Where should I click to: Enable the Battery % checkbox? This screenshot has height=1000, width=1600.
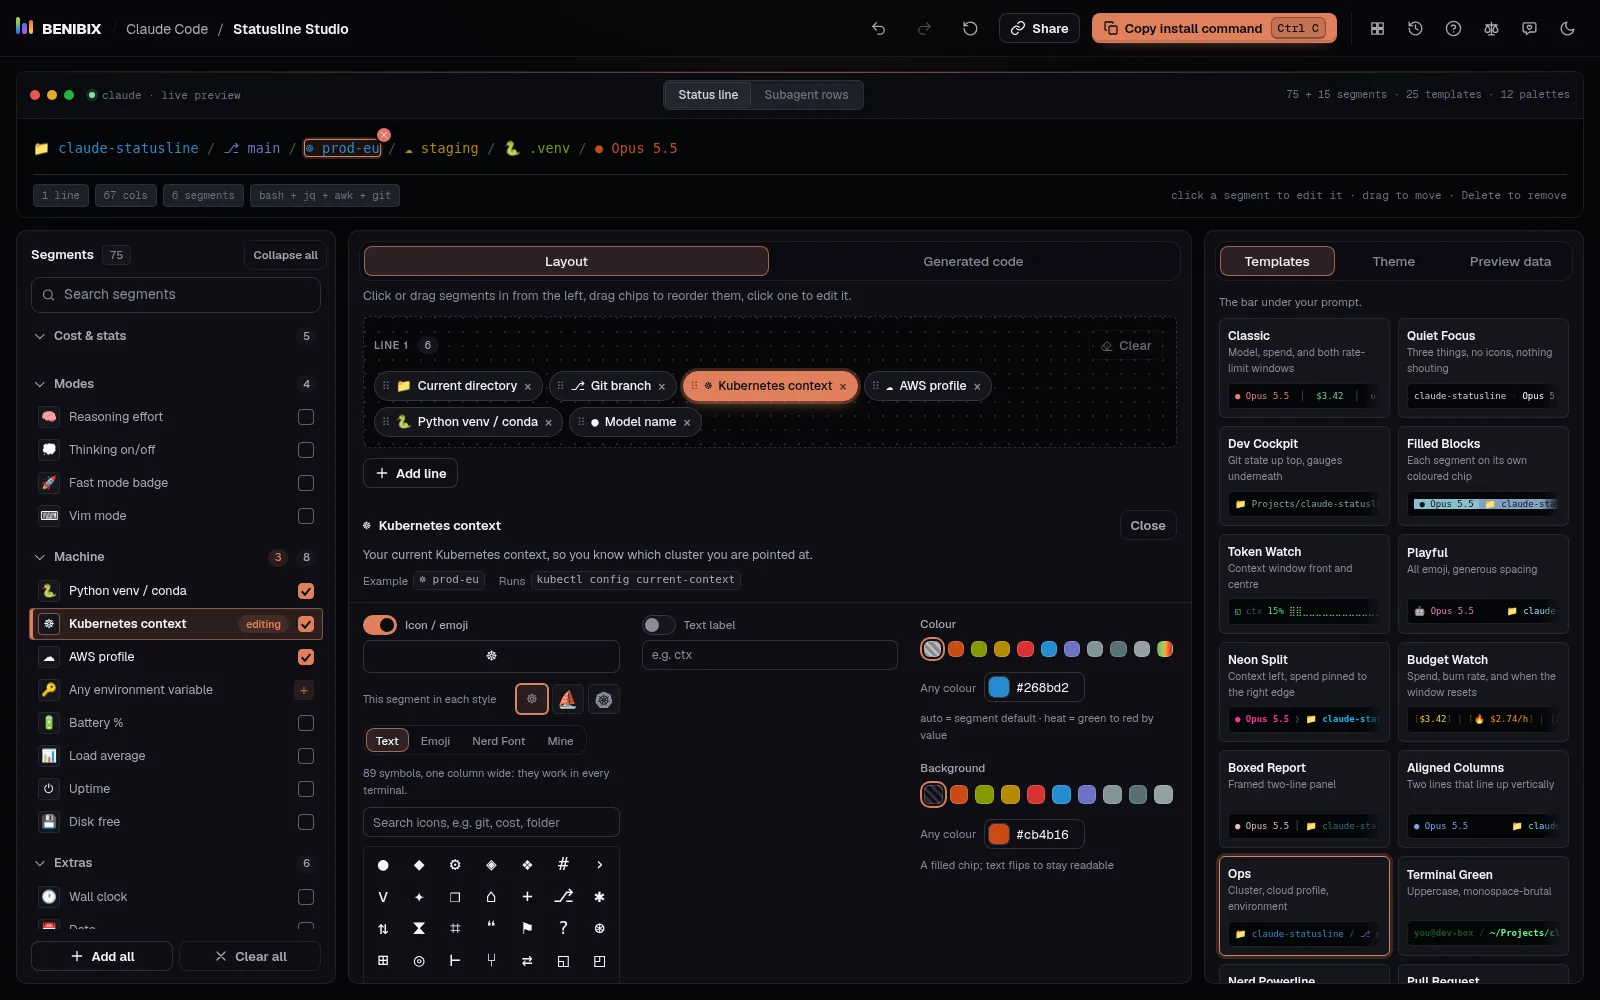tap(306, 723)
